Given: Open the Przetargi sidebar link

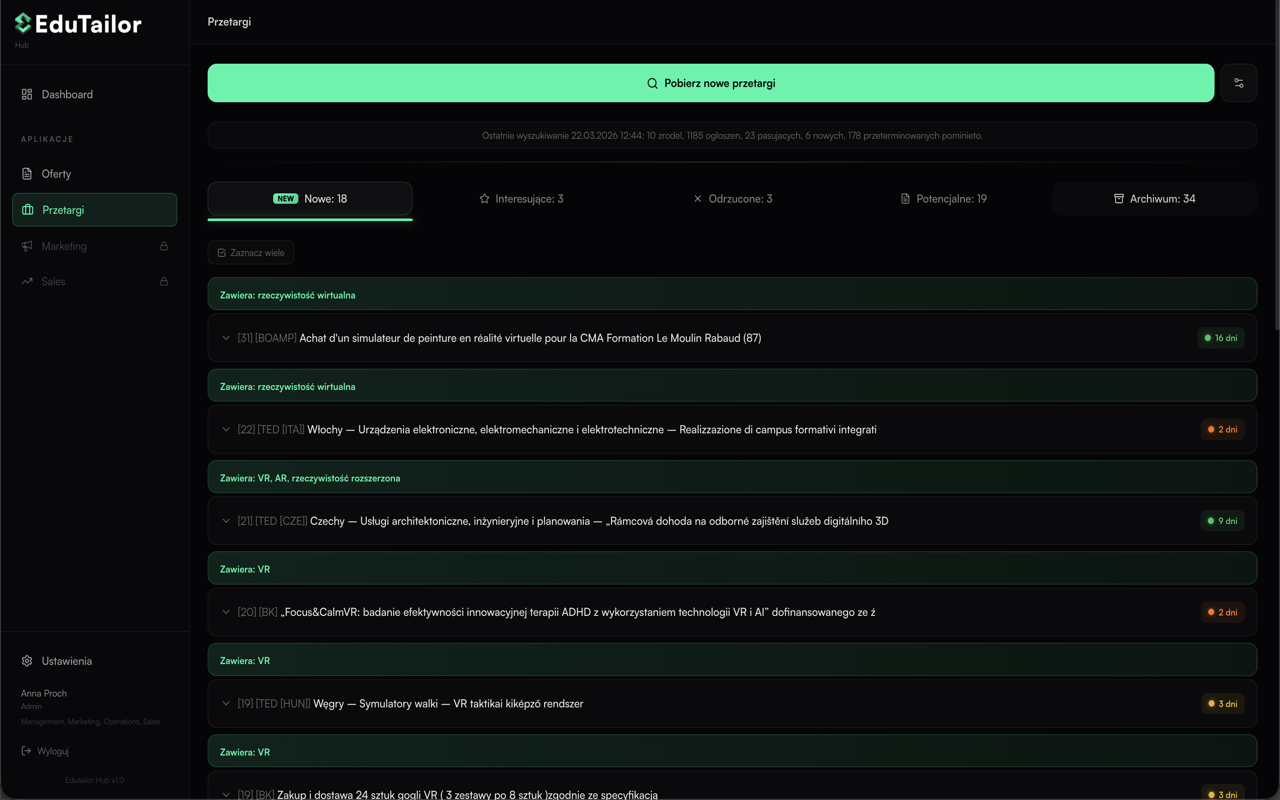Looking at the screenshot, I should 94,210.
